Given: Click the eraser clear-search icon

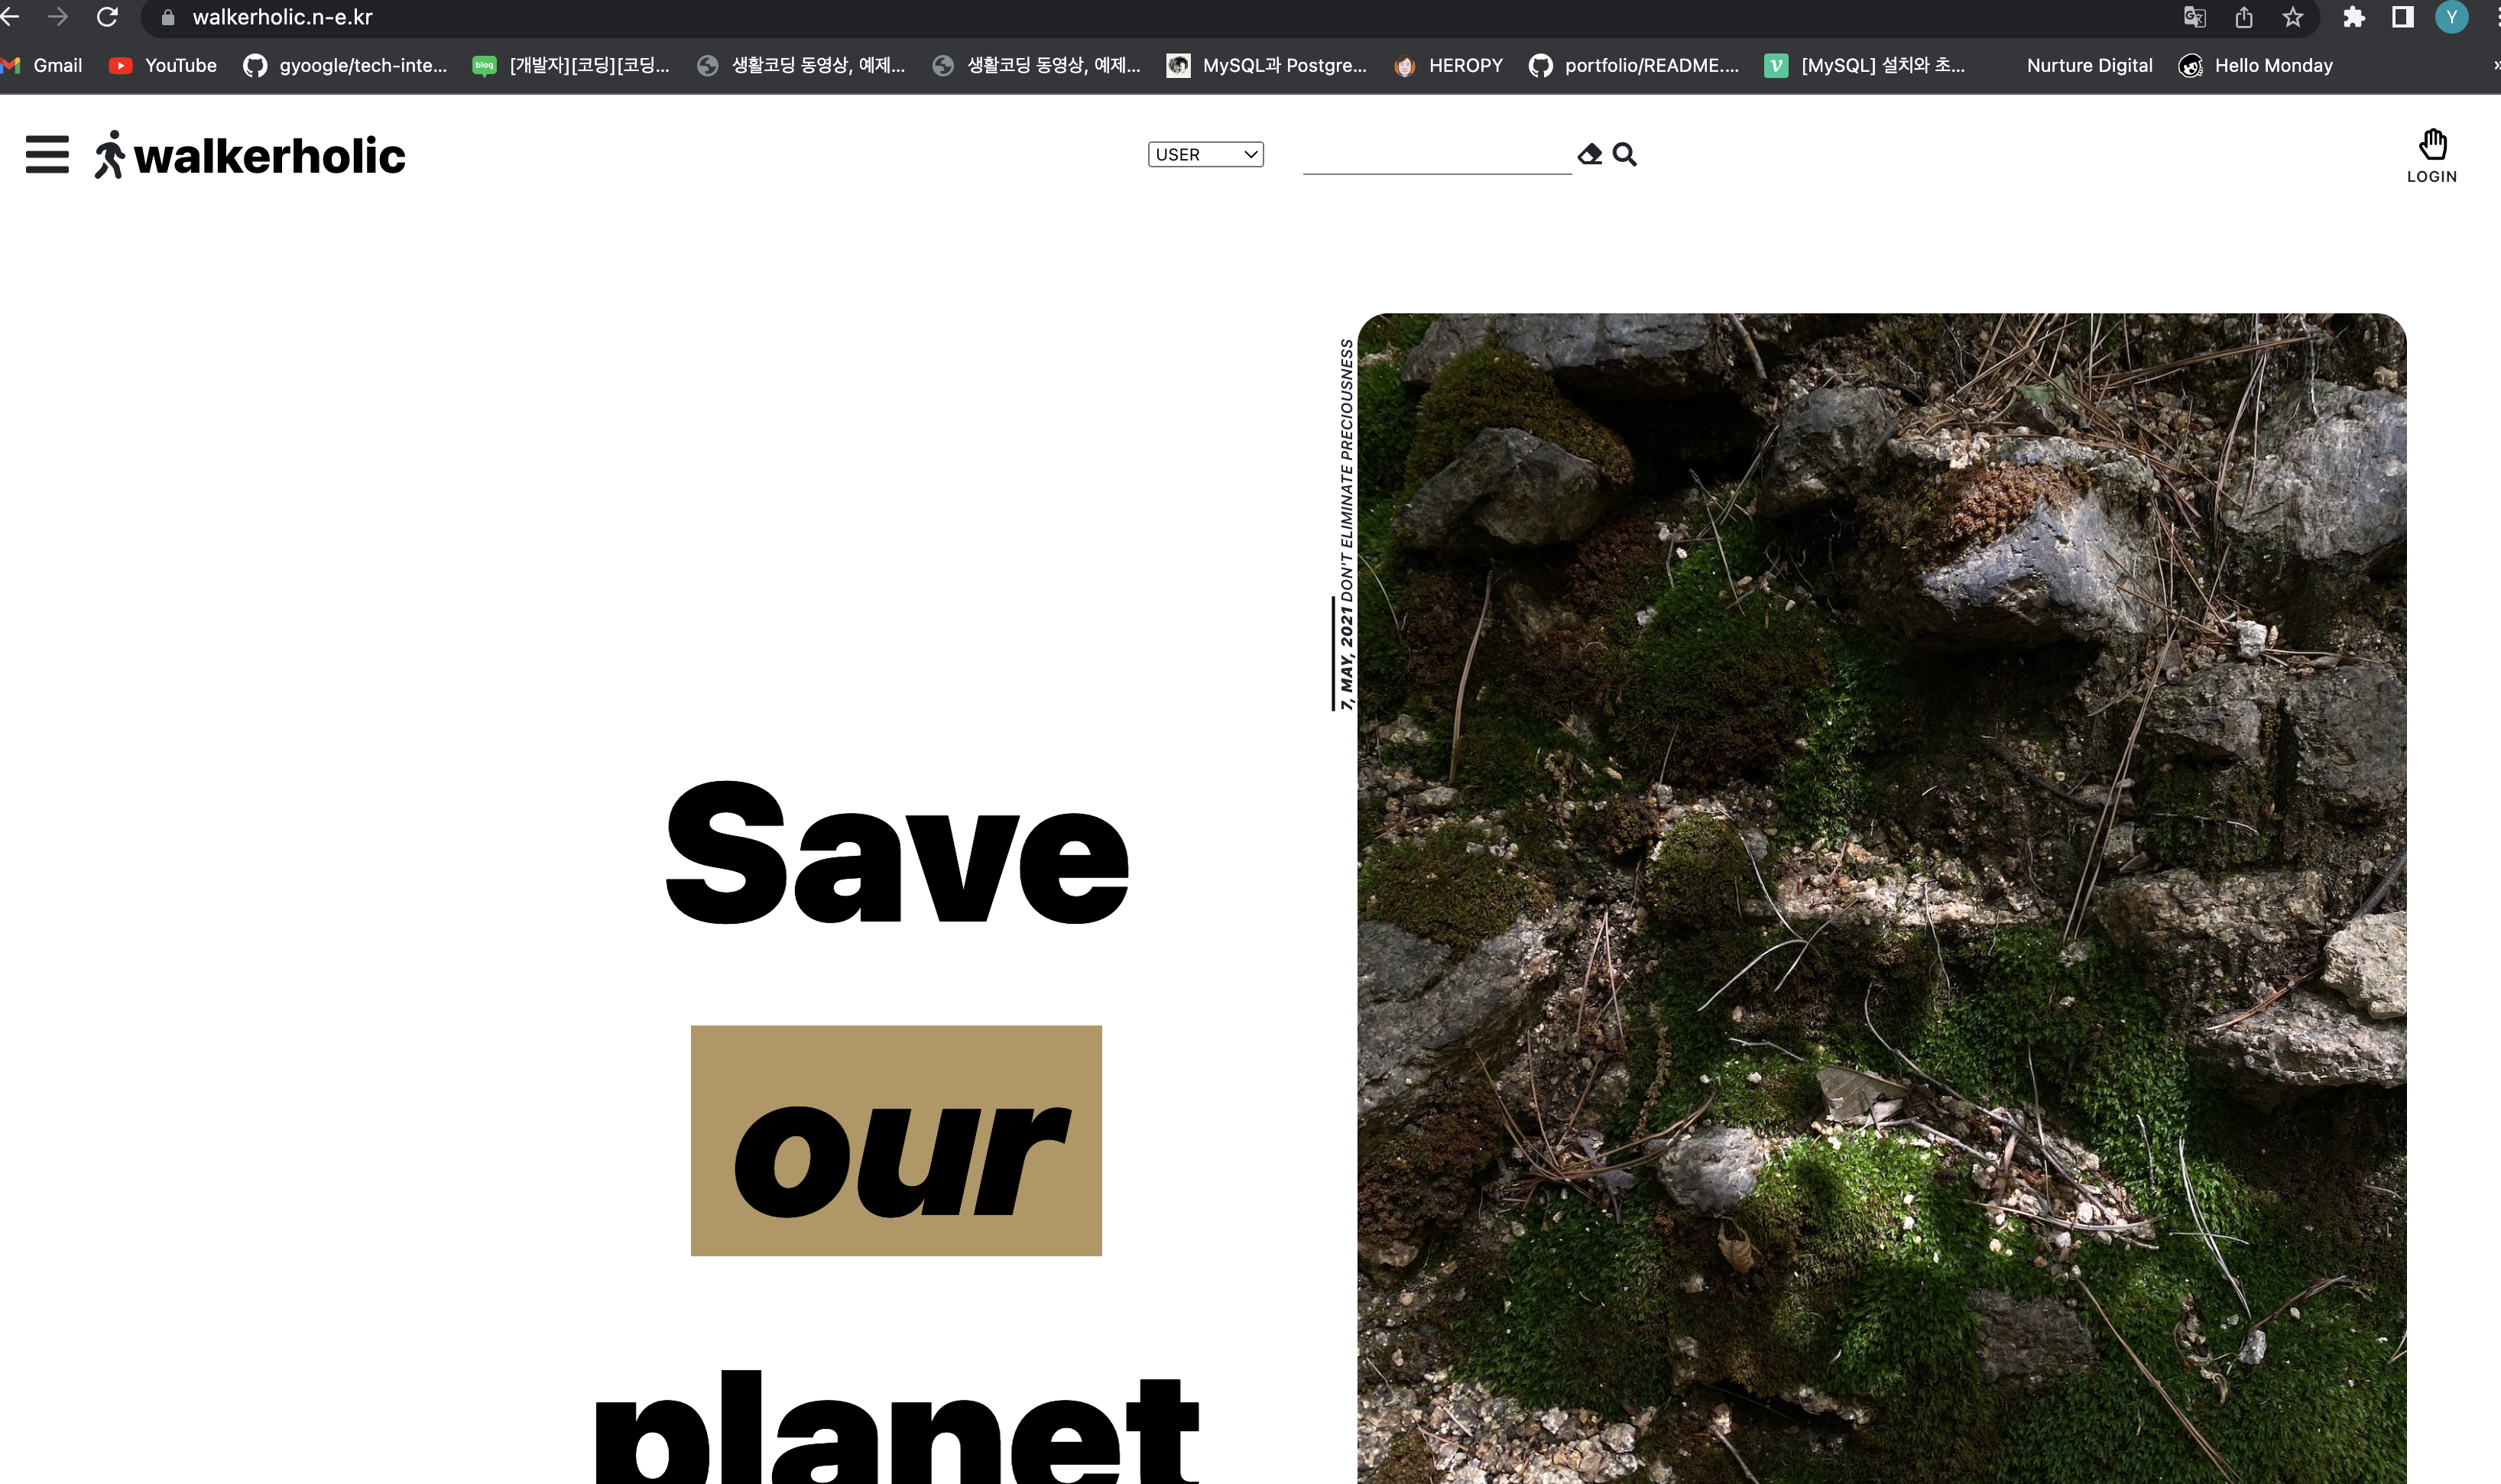Looking at the screenshot, I should pos(1589,154).
